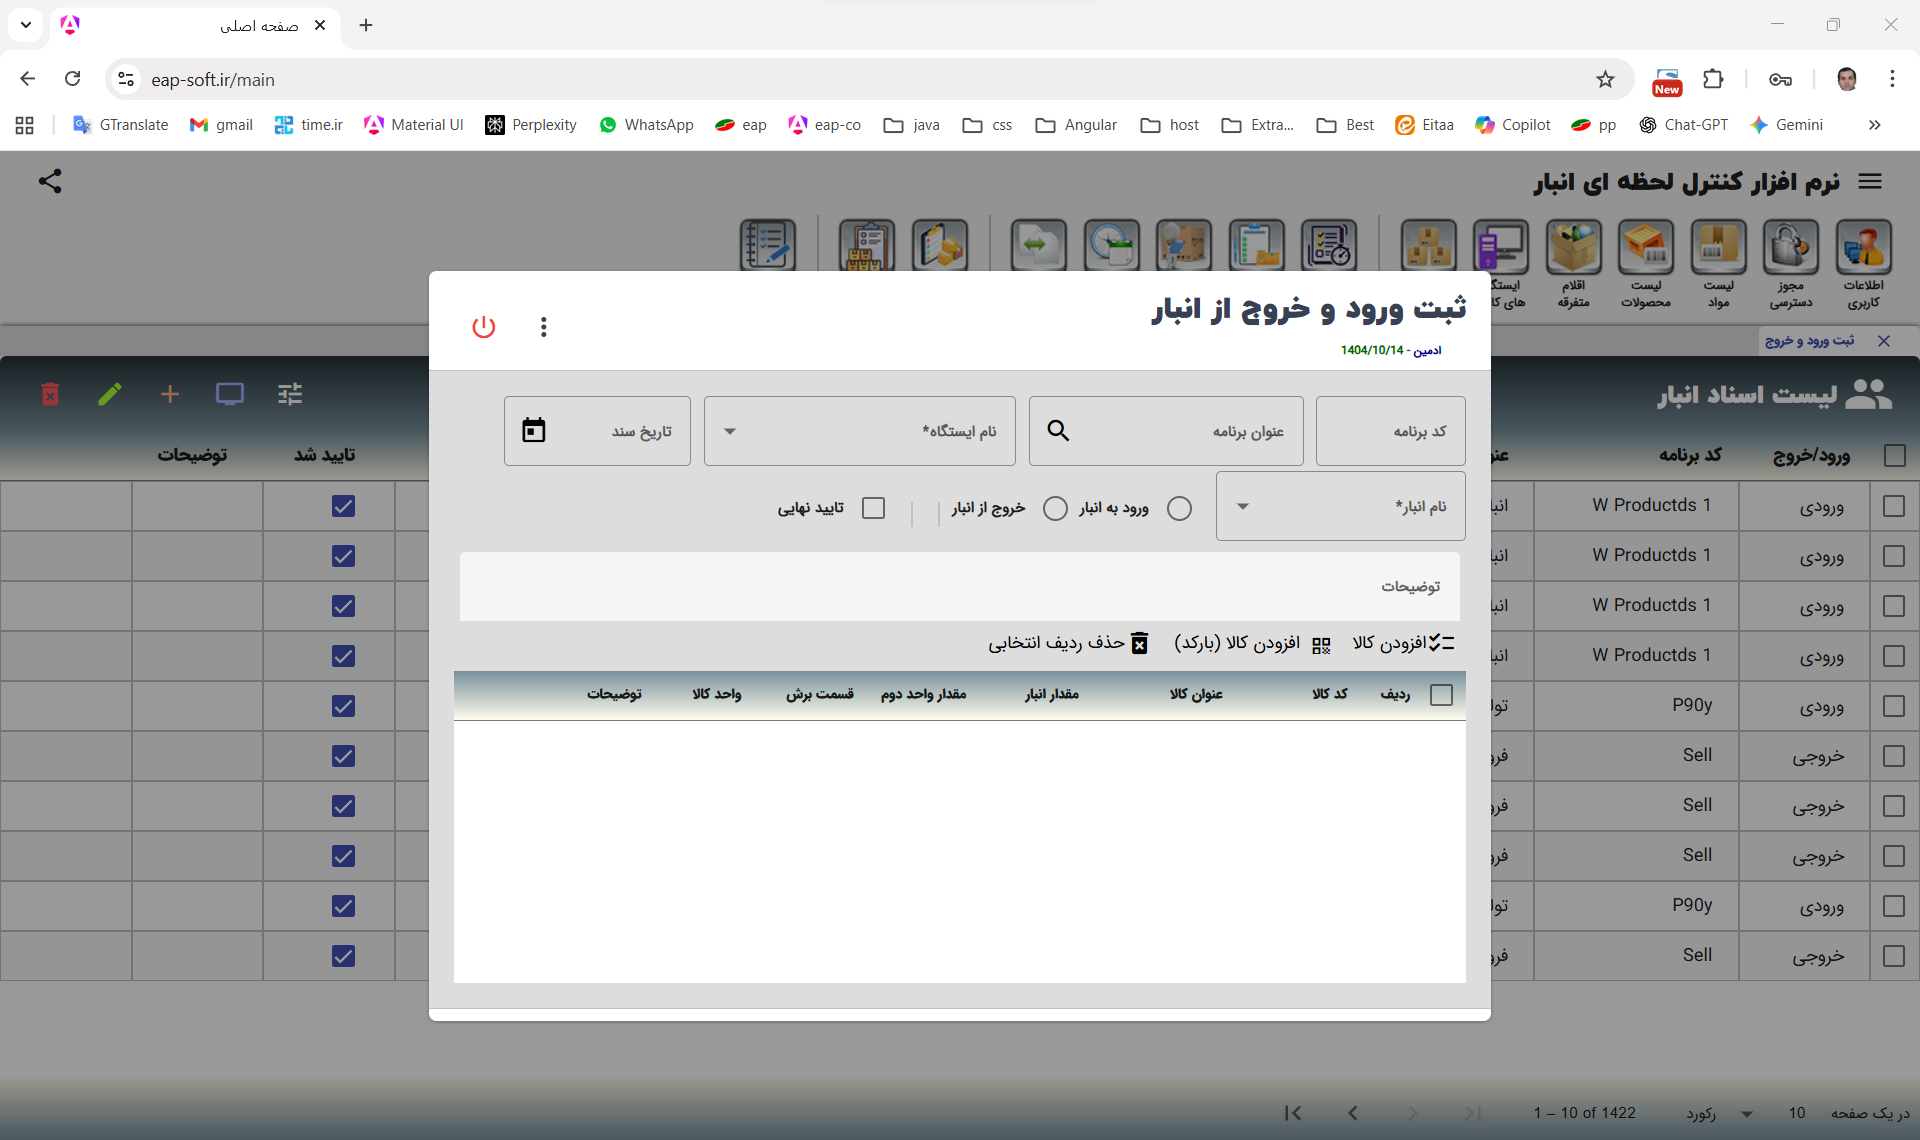
Task: Open records-per-page dropdown arrow
Action: click(x=1747, y=1114)
